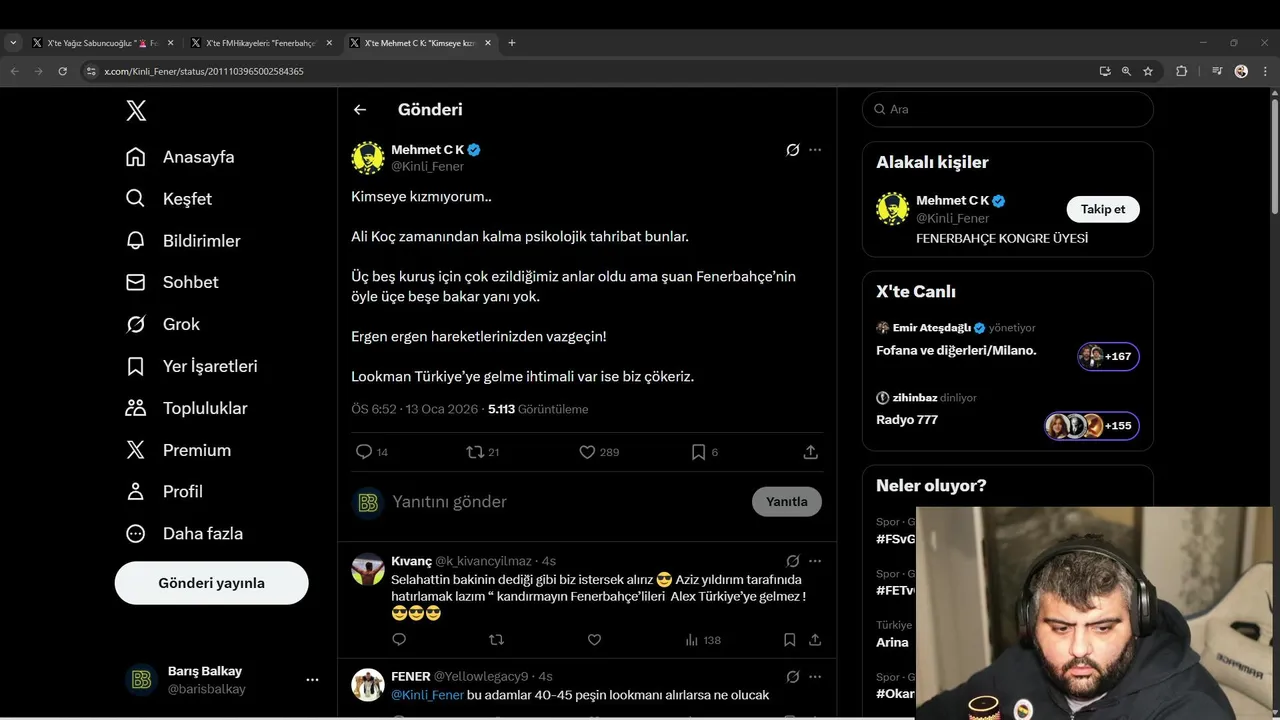Screen dimensions: 1280x720
Task: Click the Ara search field
Action: (x=1008, y=109)
